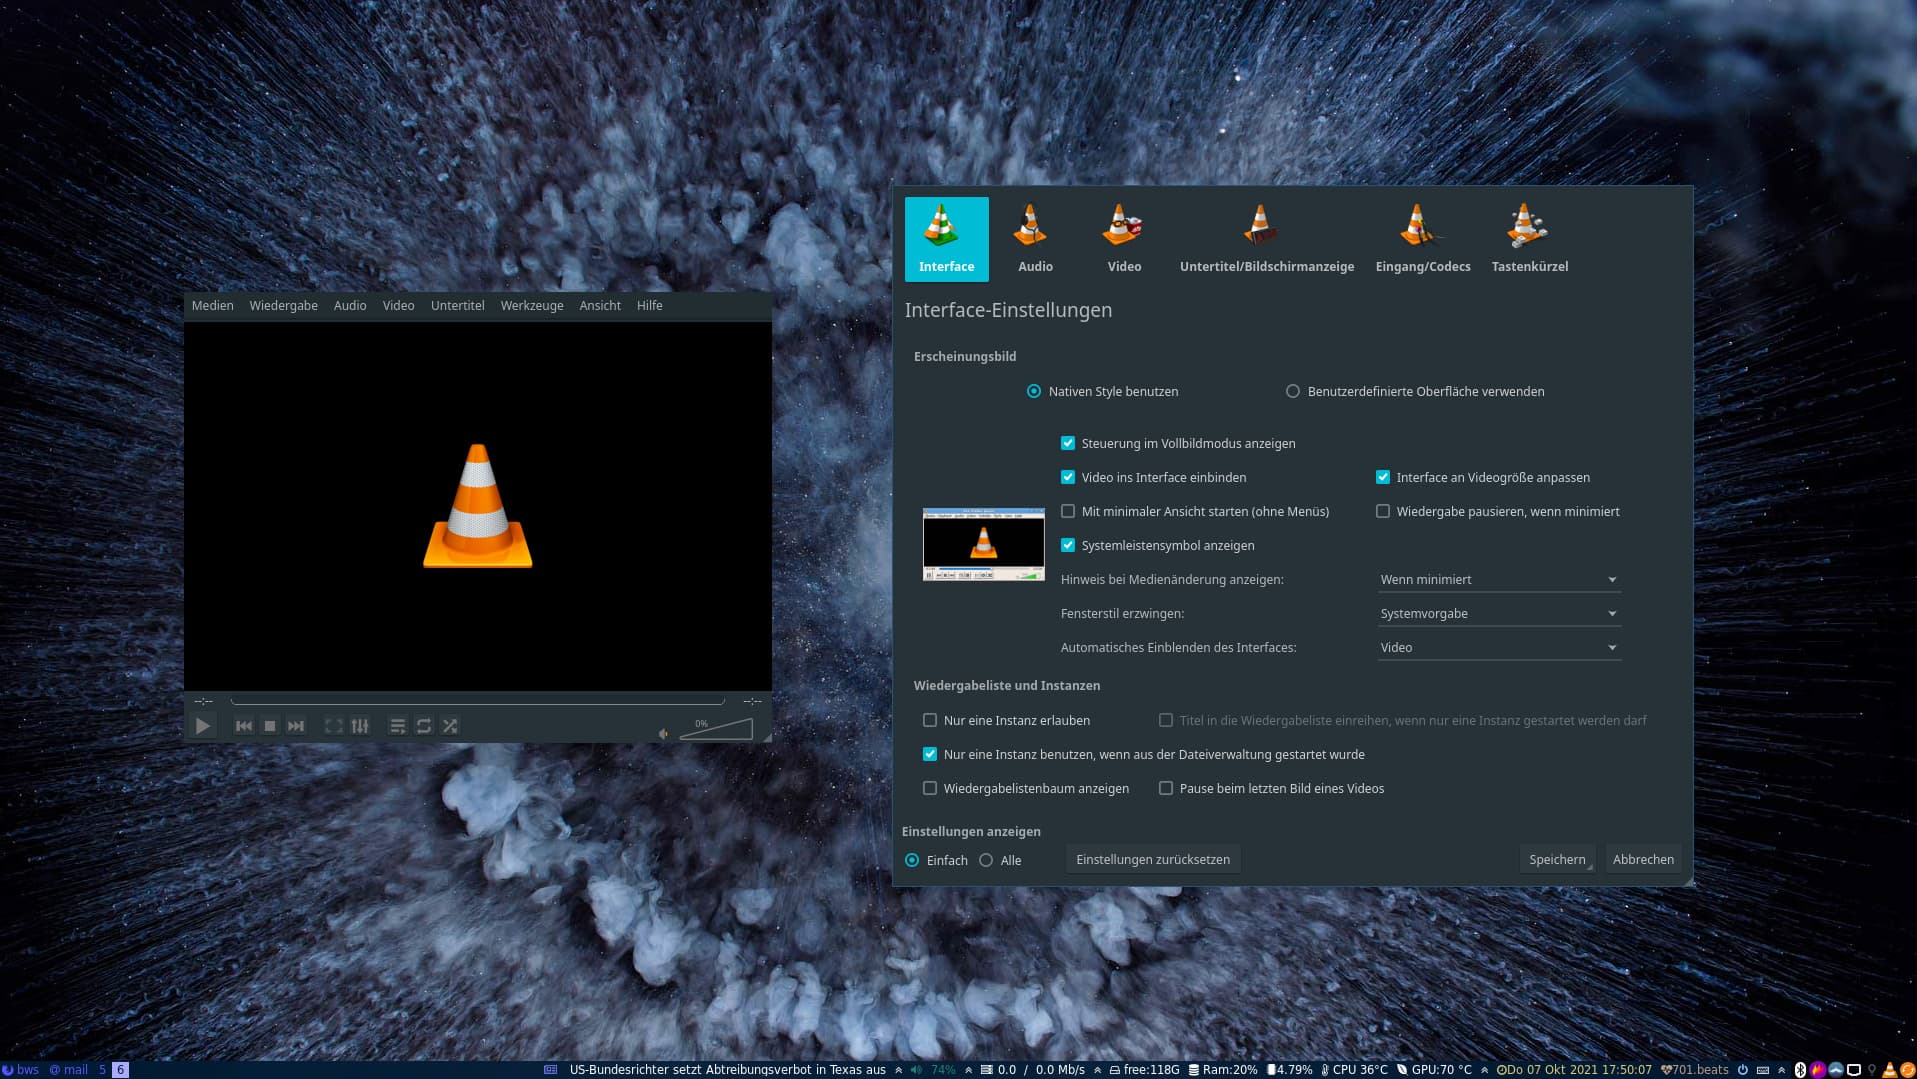Open the Video menu in VLC menubar
This screenshot has height=1079, width=1917.
pos(398,306)
